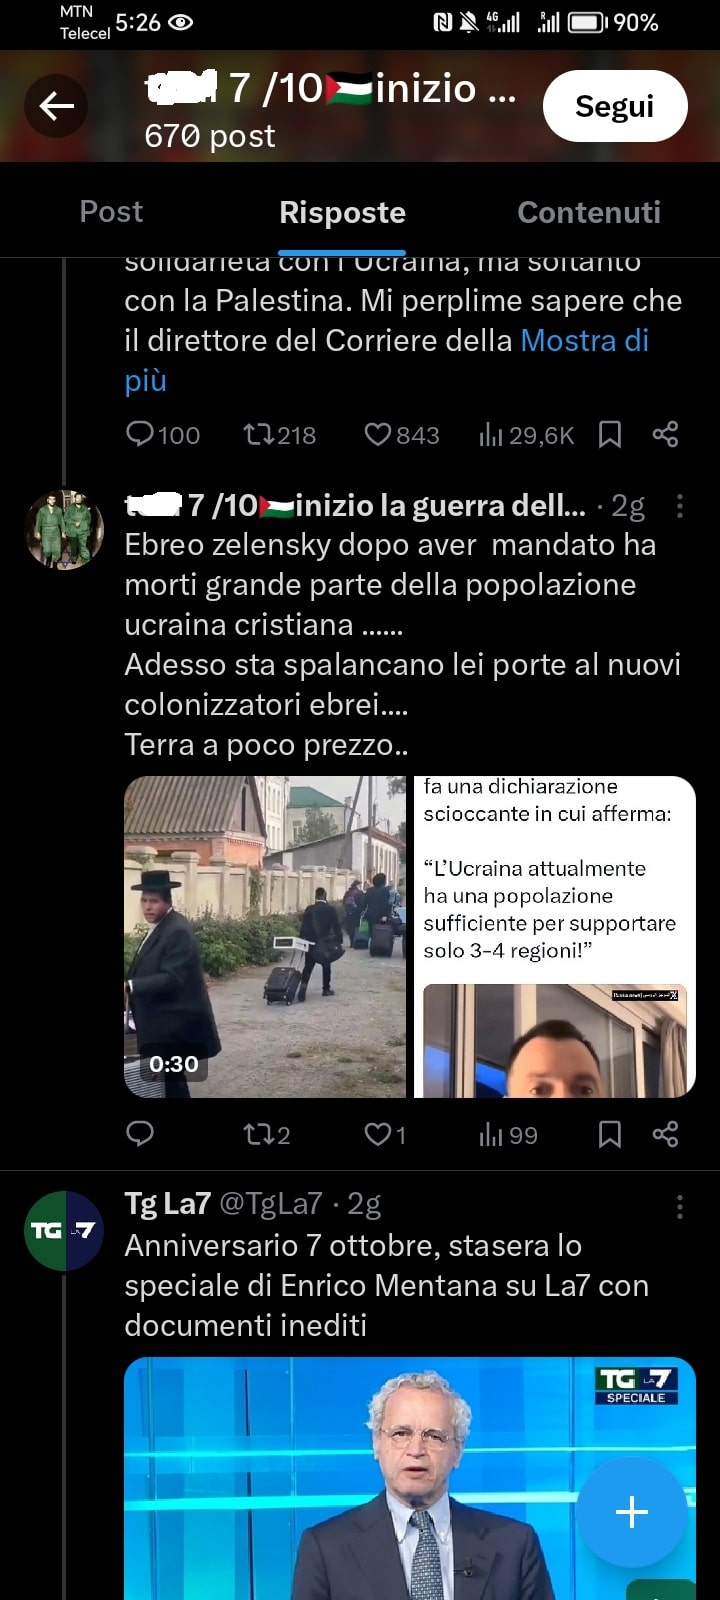This screenshot has height=1600, width=720.
Task: Compose new post with plus button
Action: pyautogui.click(x=632, y=1512)
